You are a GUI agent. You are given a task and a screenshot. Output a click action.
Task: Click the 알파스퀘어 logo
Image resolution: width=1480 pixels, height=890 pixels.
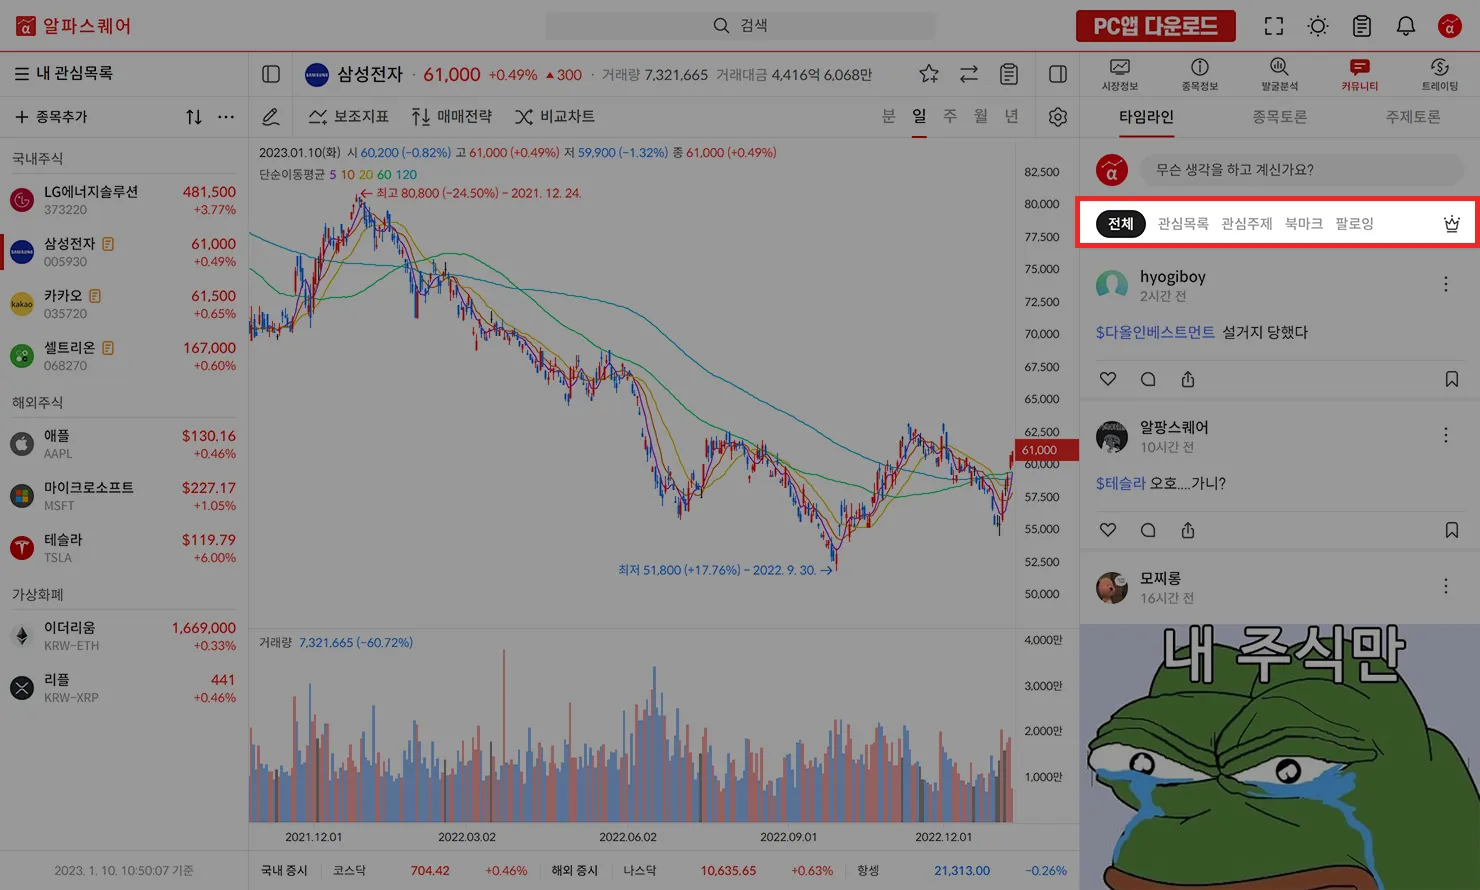tap(74, 26)
